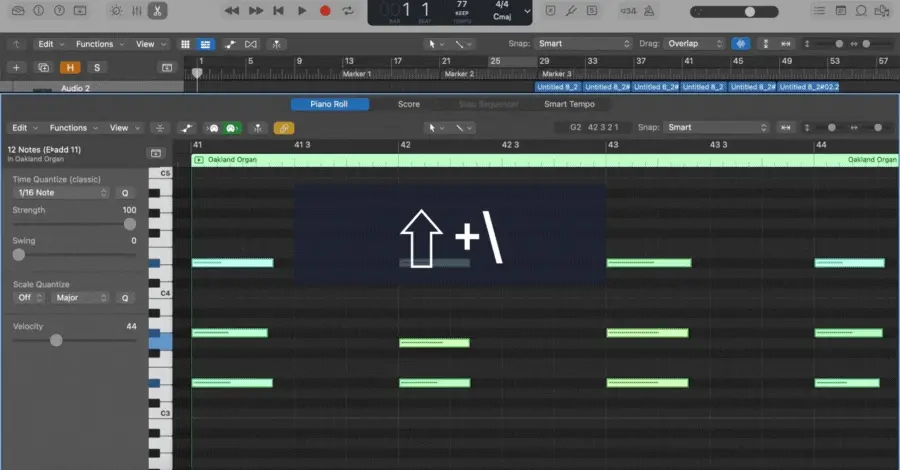Toggle Flex display in Tracks area
This screenshot has height=470, width=900.
(x=251, y=44)
